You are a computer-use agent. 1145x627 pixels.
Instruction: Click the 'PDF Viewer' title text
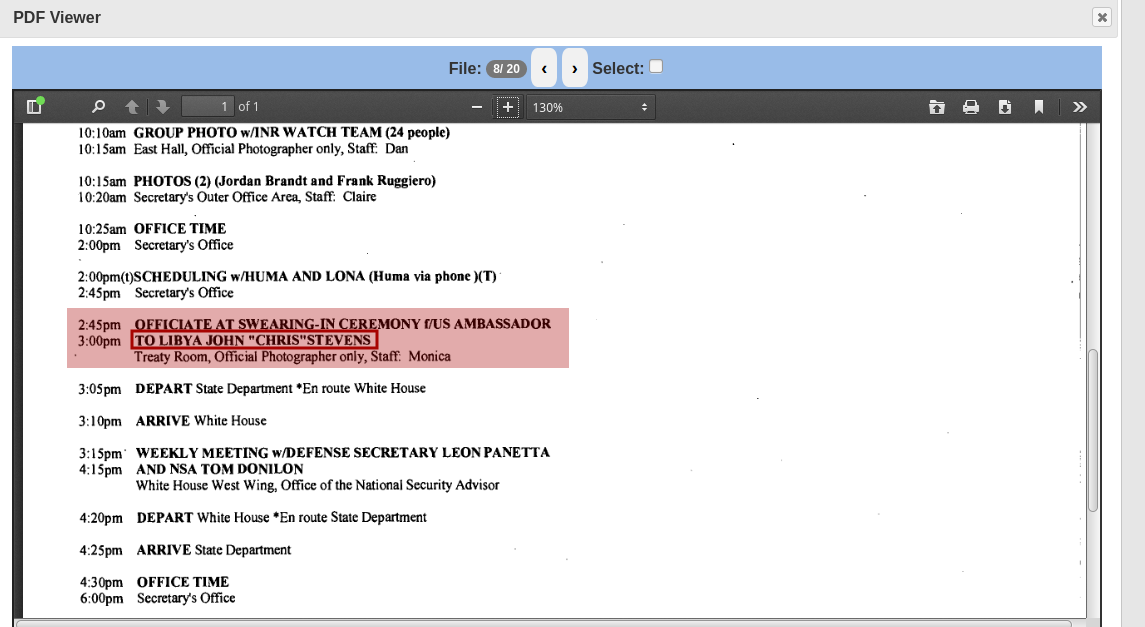pyautogui.click(x=57, y=18)
